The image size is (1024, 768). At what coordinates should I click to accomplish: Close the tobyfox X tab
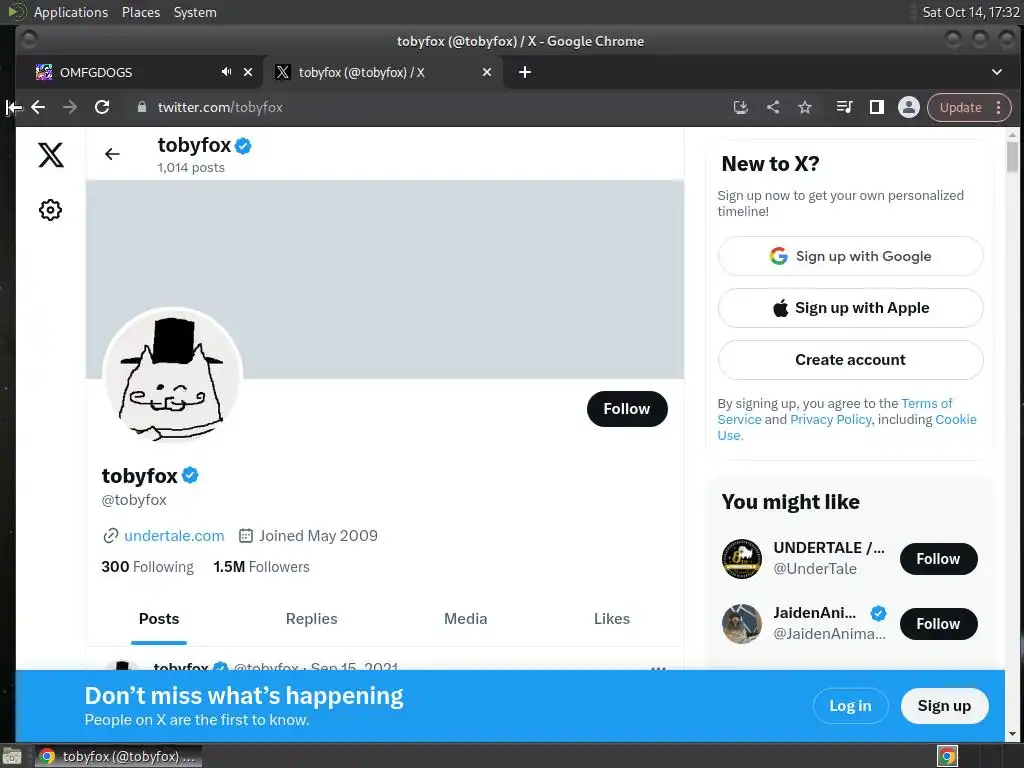pyautogui.click(x=487, y=72)
